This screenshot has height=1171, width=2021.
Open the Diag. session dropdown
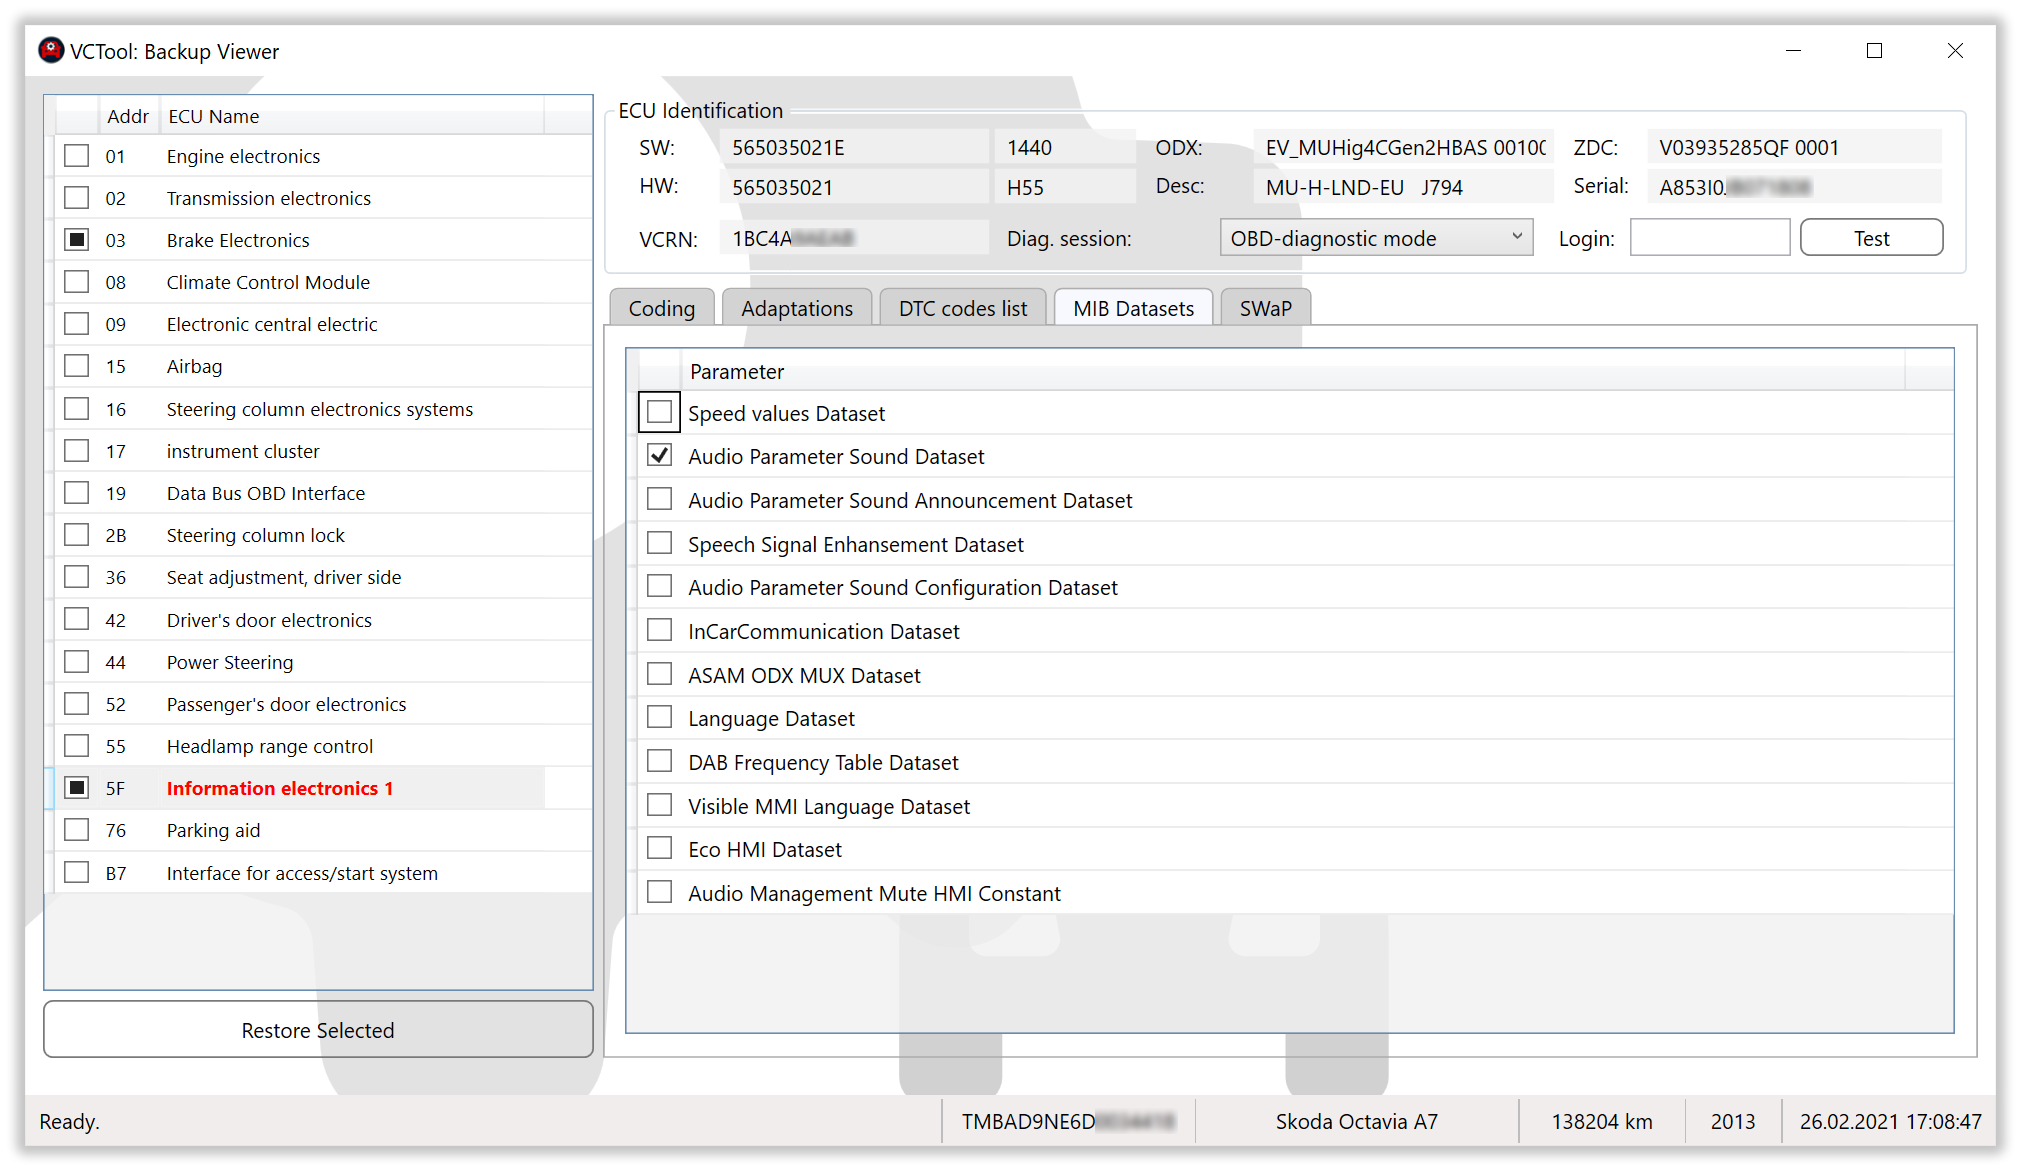(x=1375, y=238)
